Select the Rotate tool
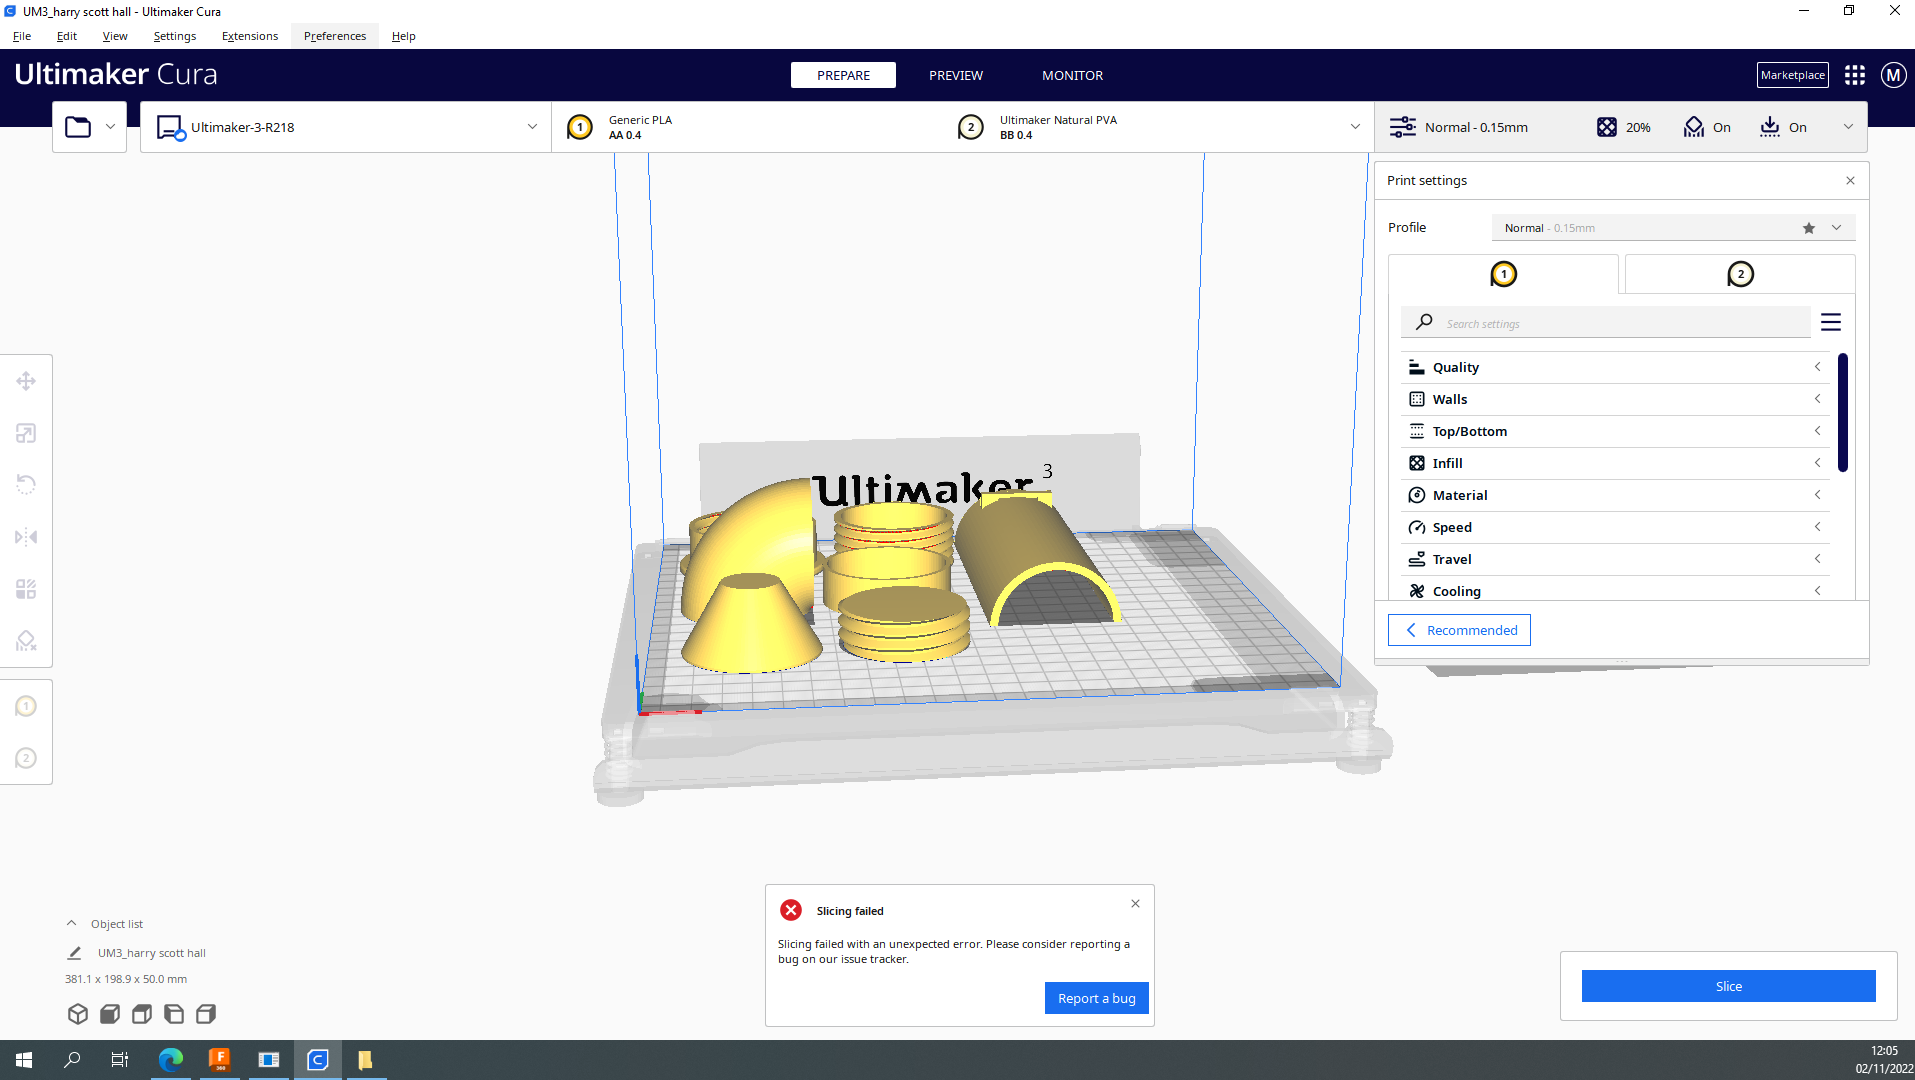The height and width of the screenshot is (1080, 1915). tap(27, 484)
